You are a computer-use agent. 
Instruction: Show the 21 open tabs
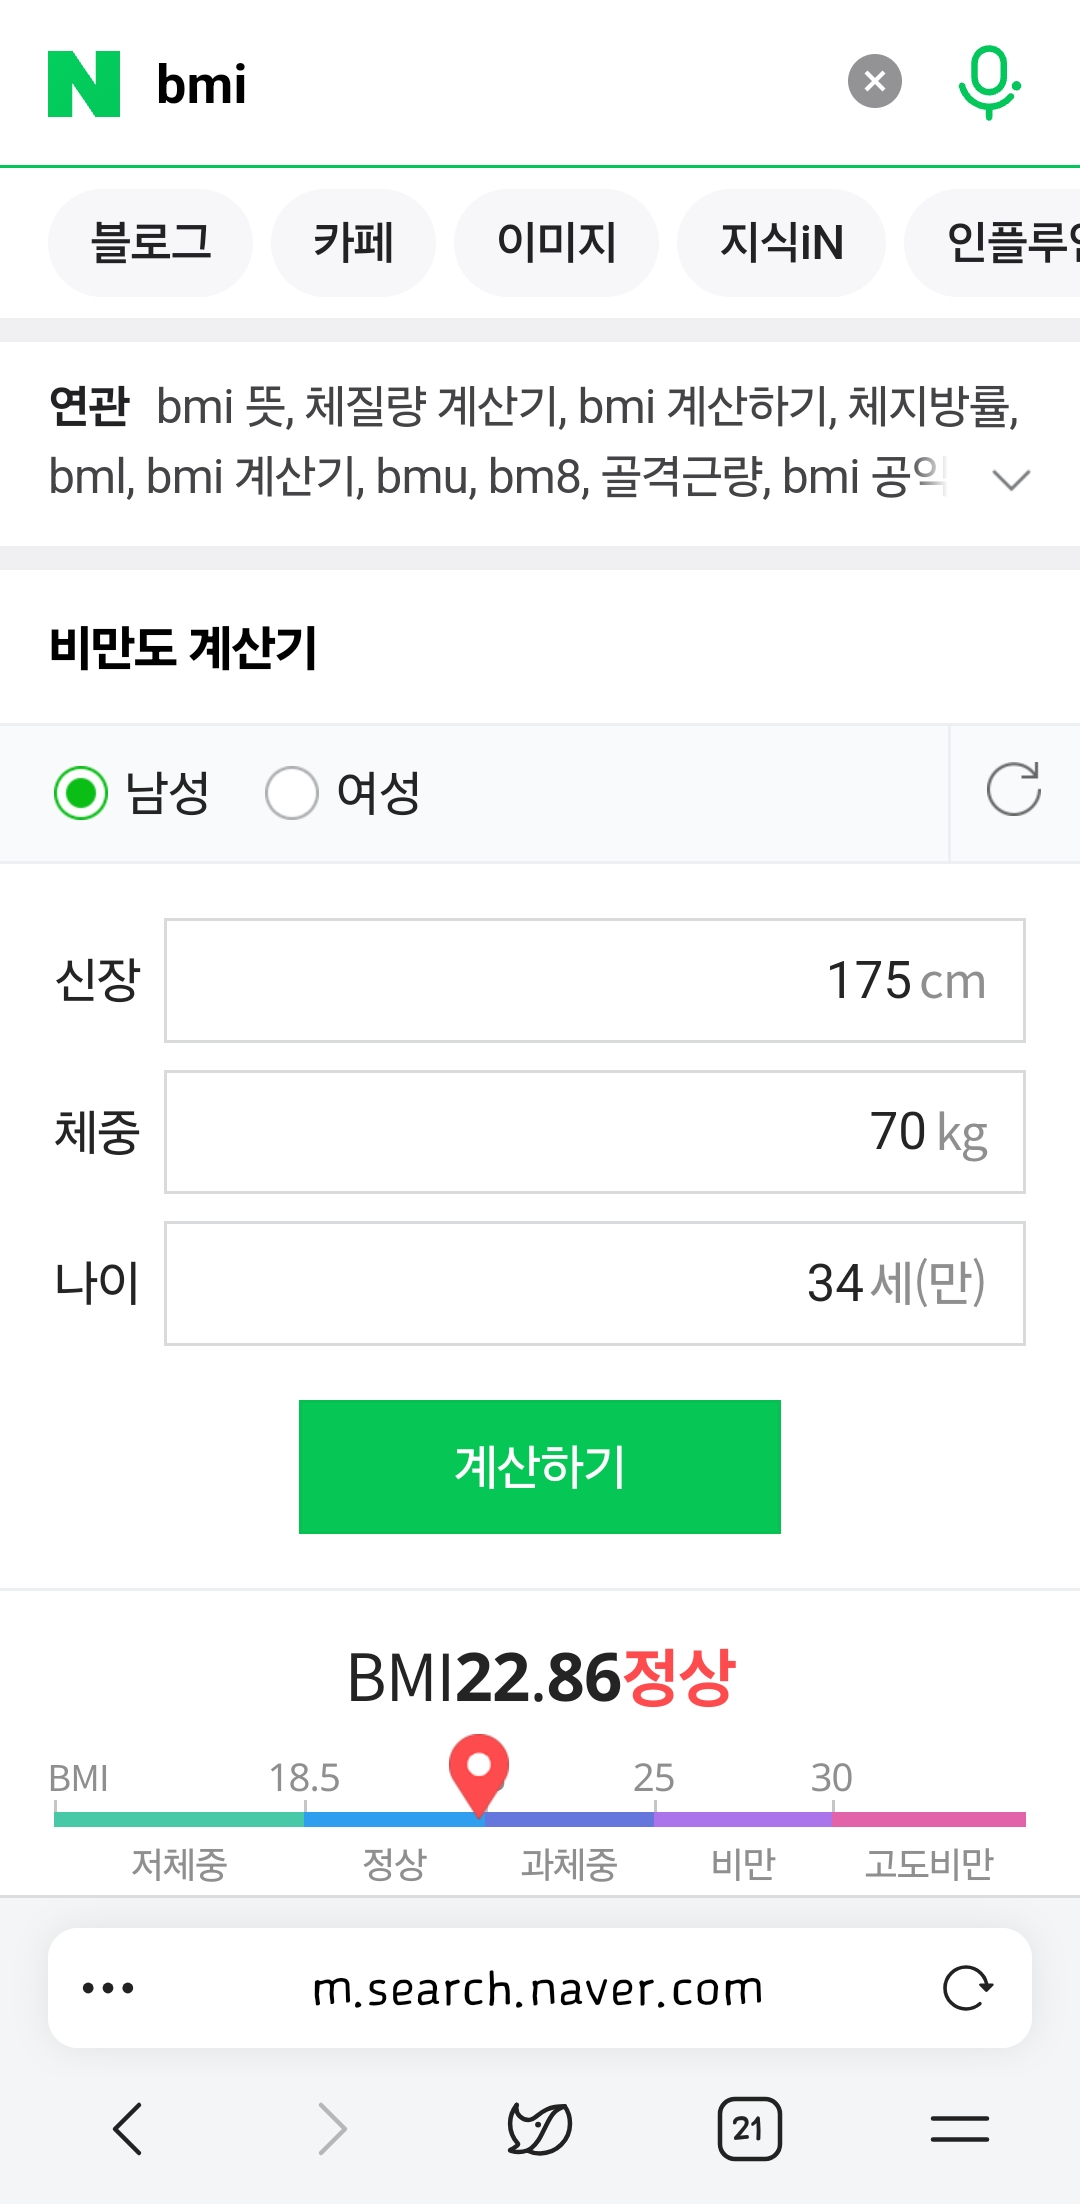pos(750,2128)
